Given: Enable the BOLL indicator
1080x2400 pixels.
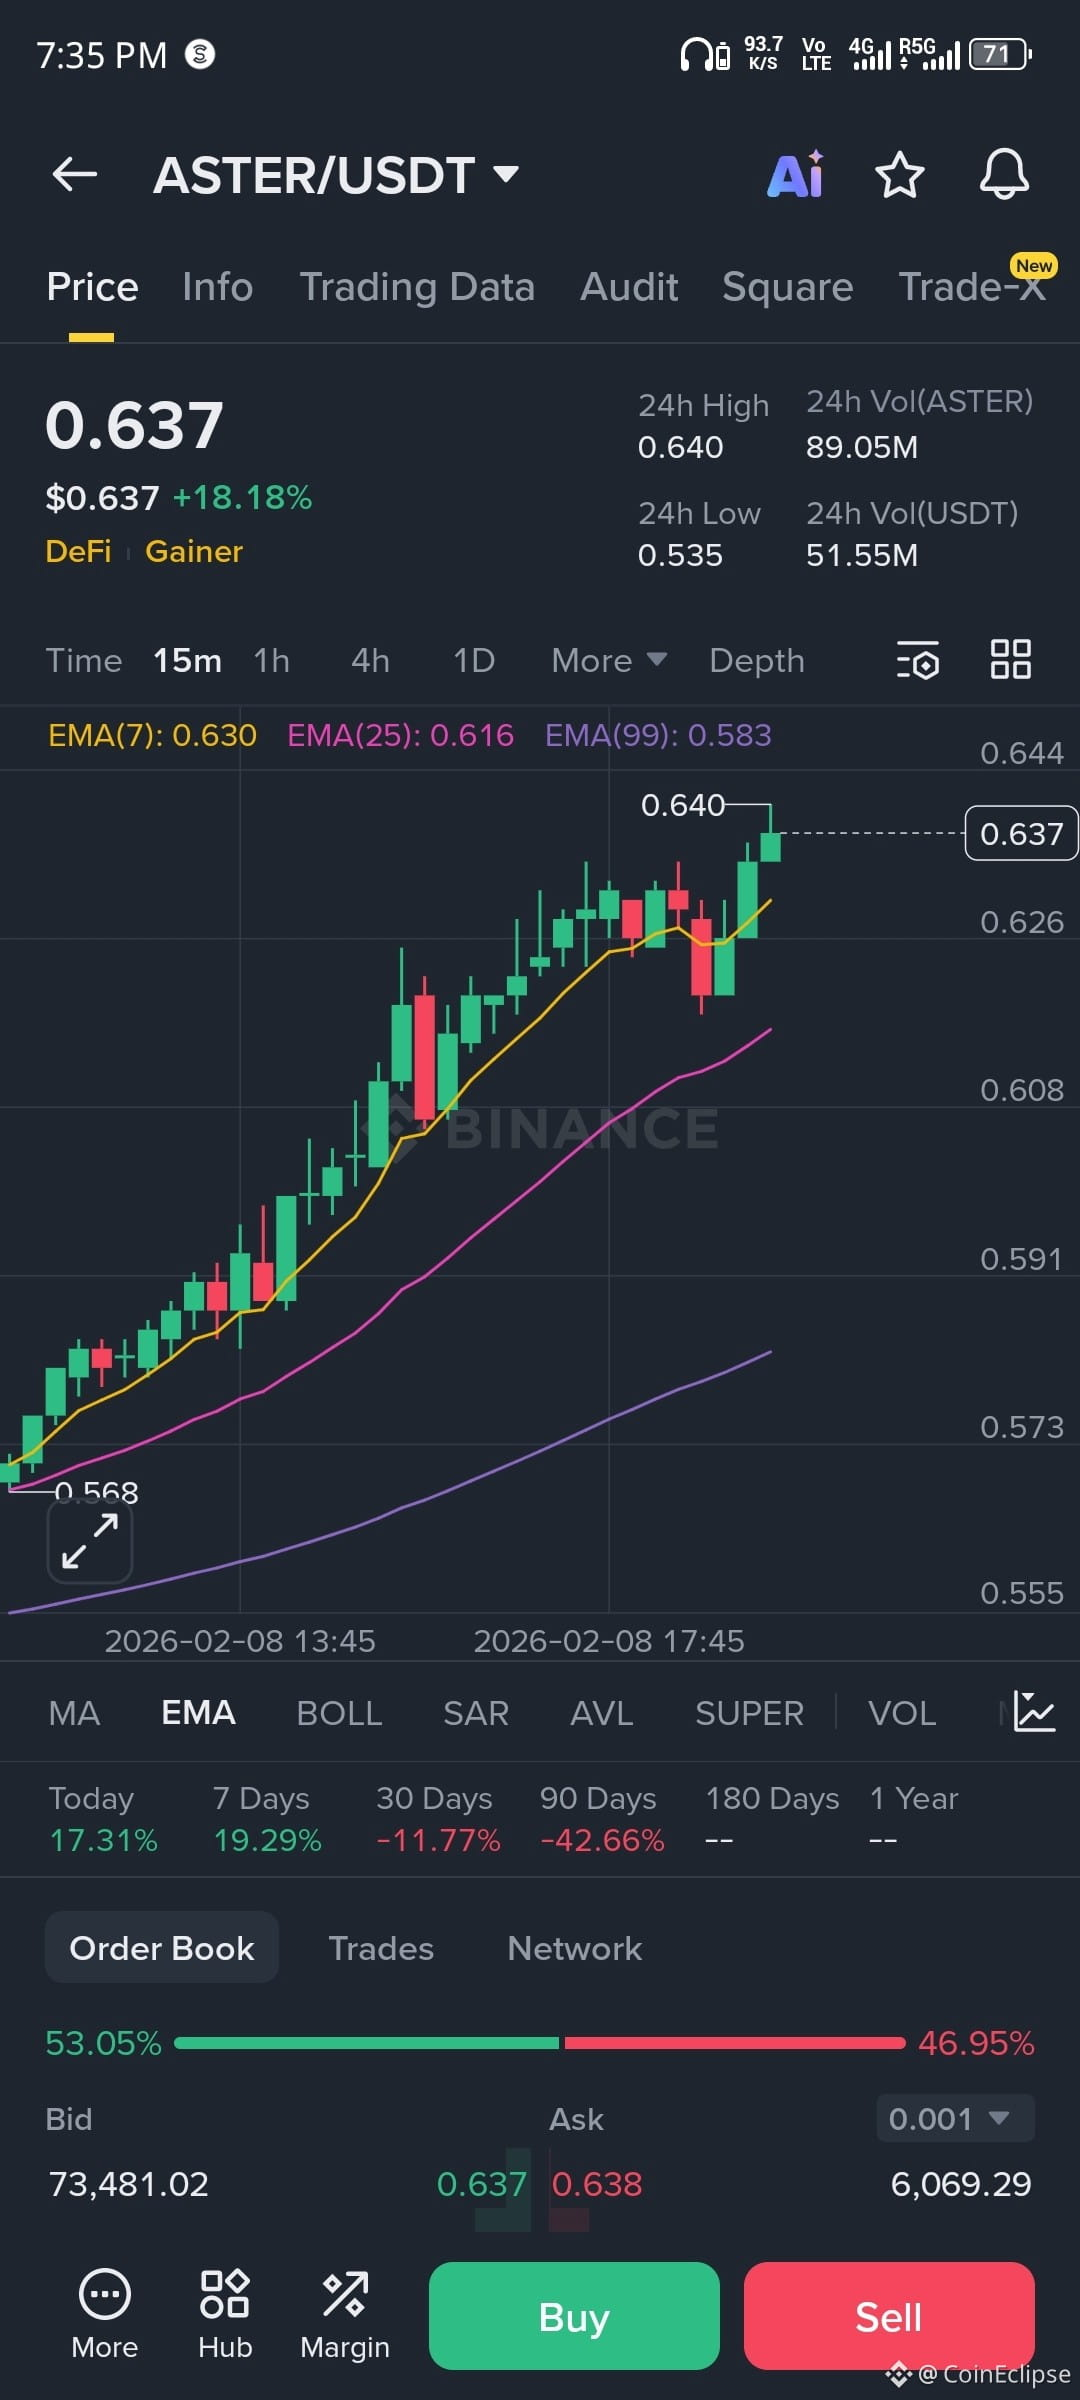Looking at the screenshot, I should (339, 1713).
